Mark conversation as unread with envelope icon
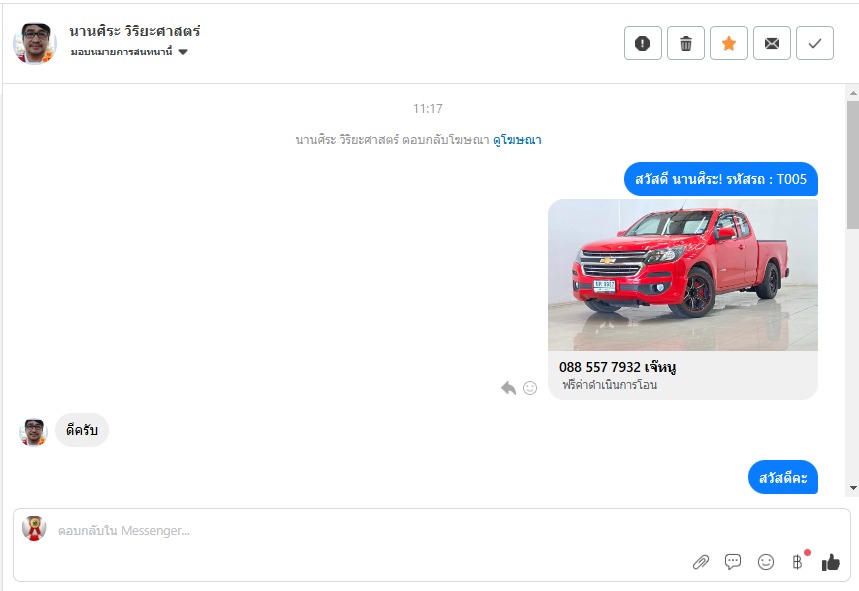The width and height of the screenshot is (859, 591). tap(772, 43)
